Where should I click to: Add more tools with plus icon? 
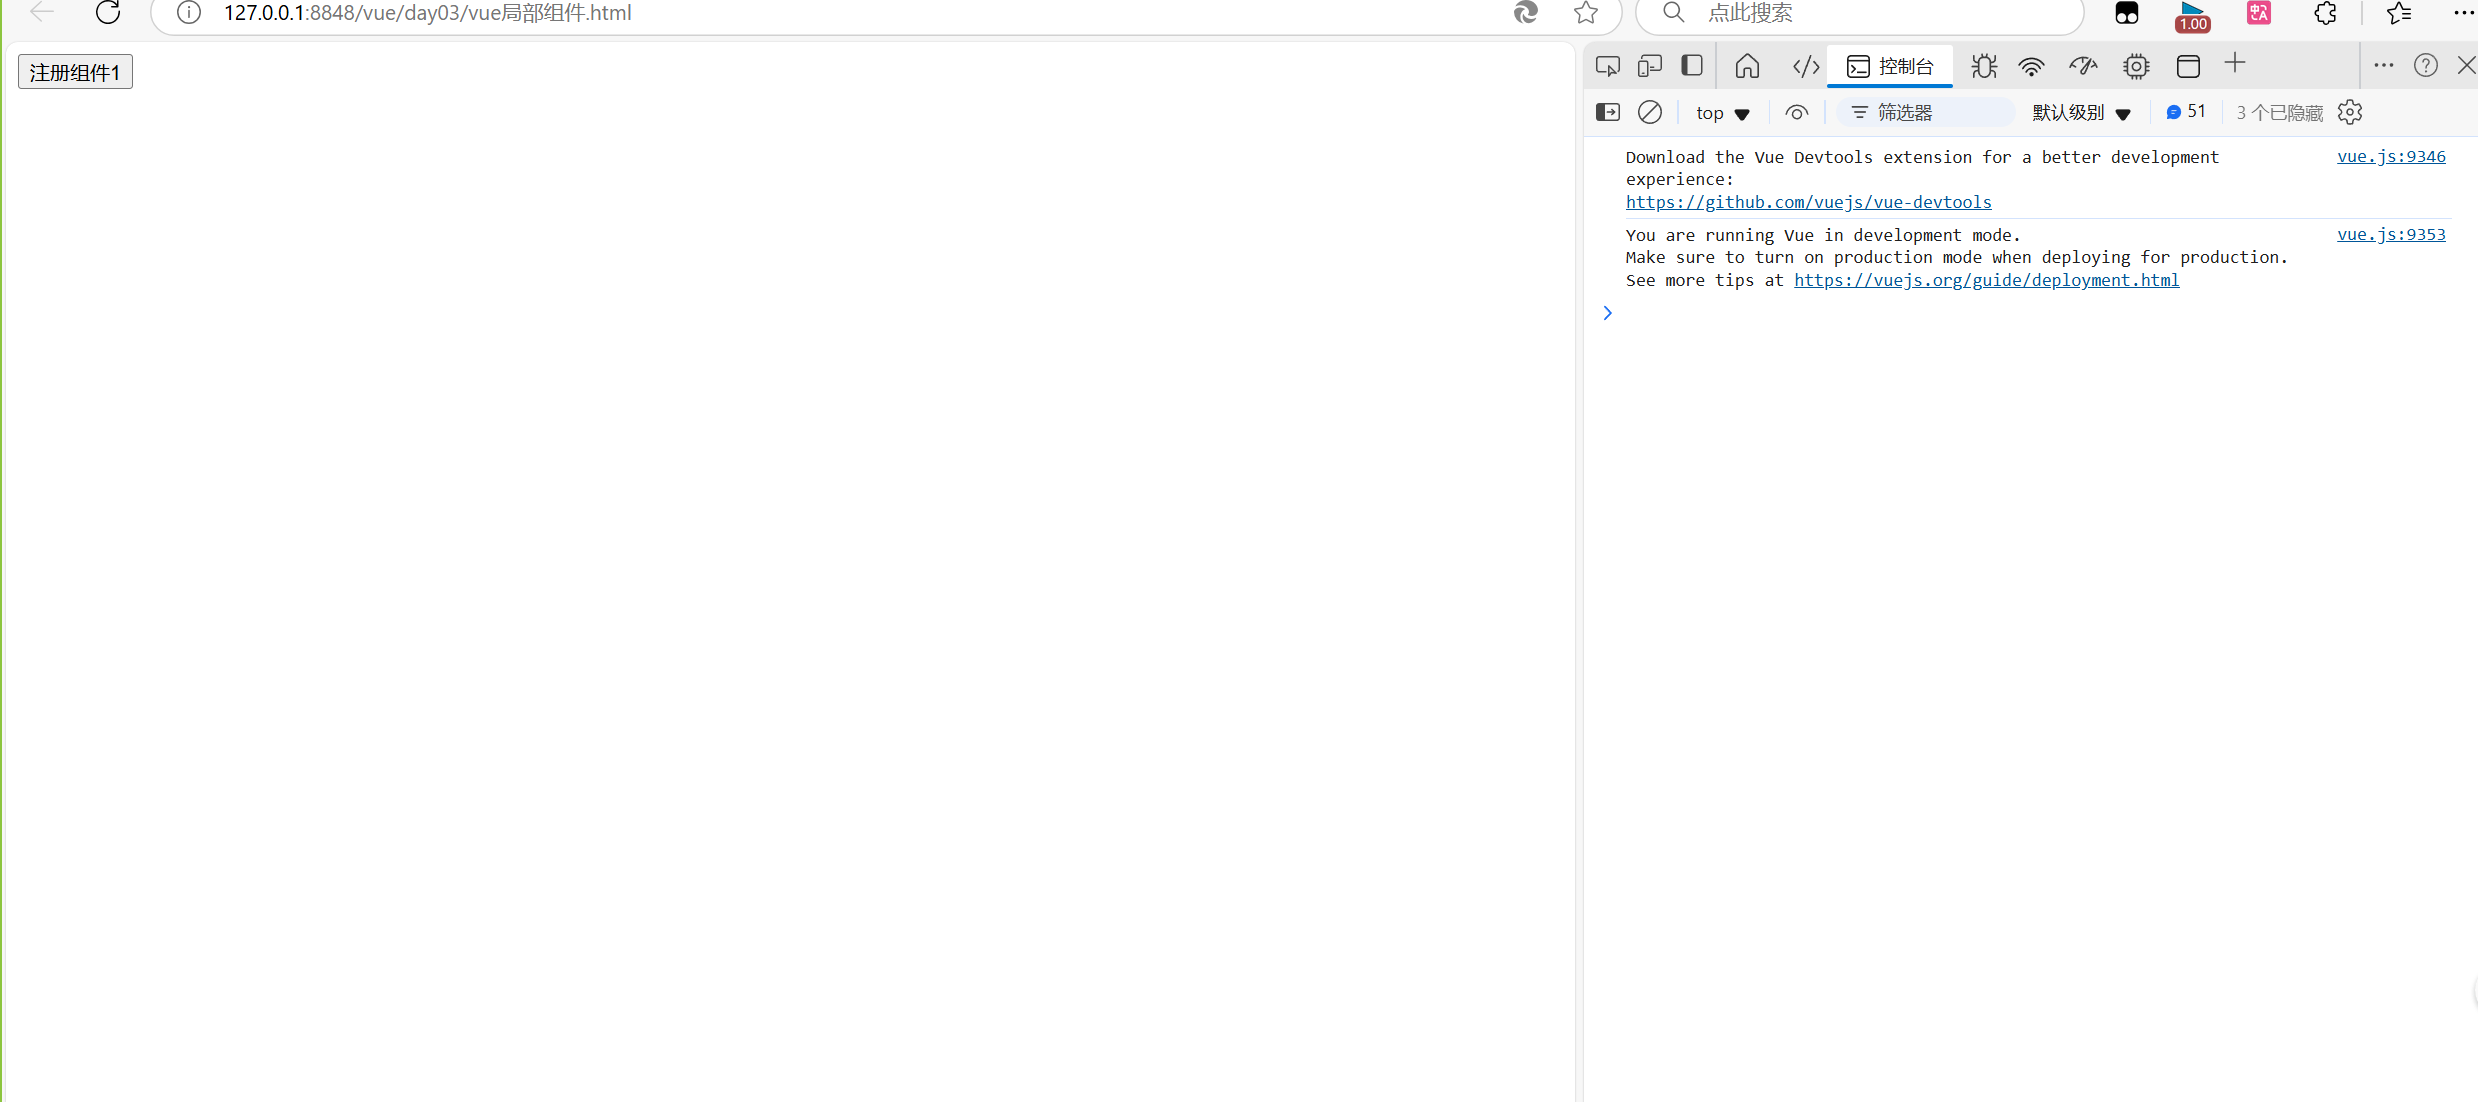pyautogui.click(x=2235, y=64)
